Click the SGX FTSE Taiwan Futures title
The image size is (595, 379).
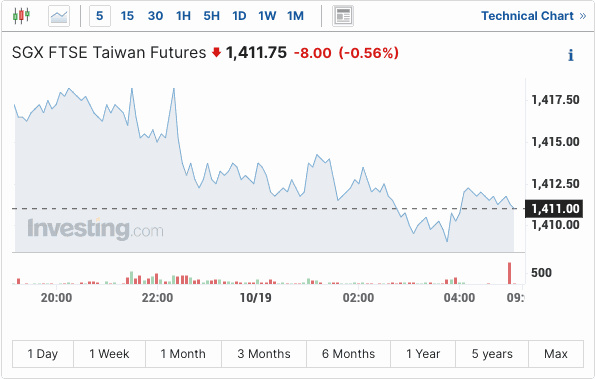coord(109,52)
